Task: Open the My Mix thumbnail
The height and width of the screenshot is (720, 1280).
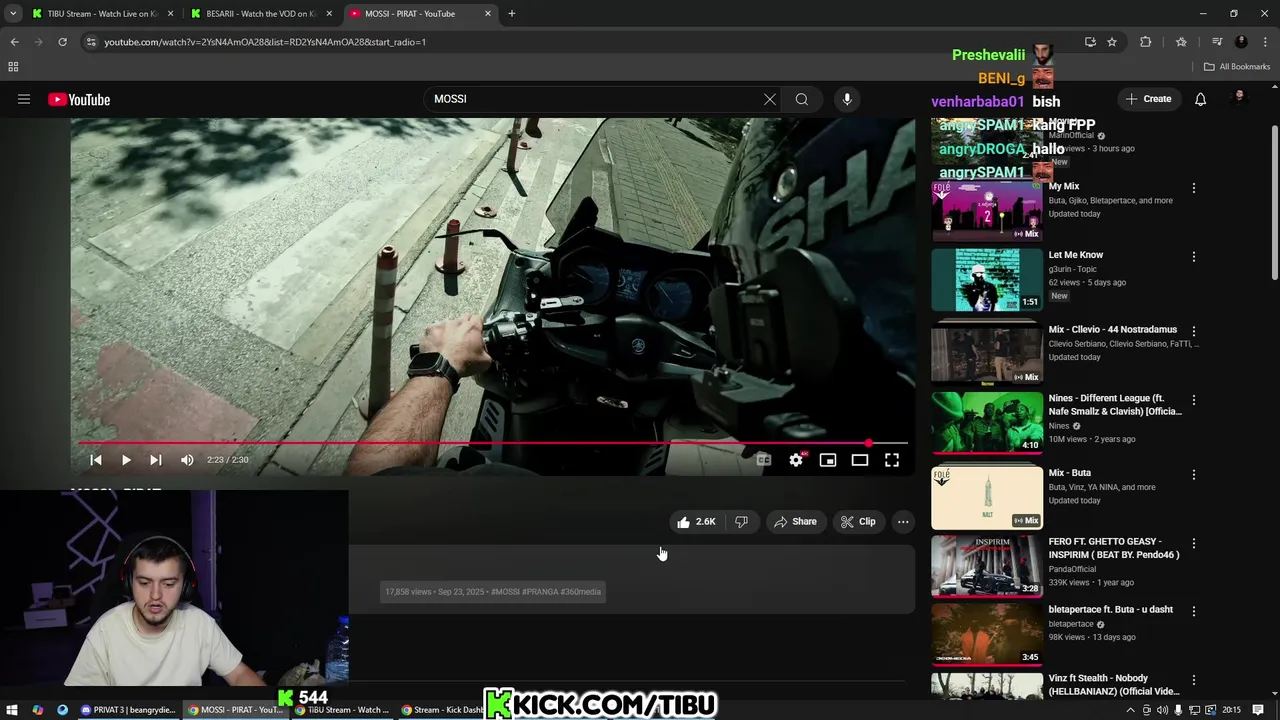Action: pos(987,211)
